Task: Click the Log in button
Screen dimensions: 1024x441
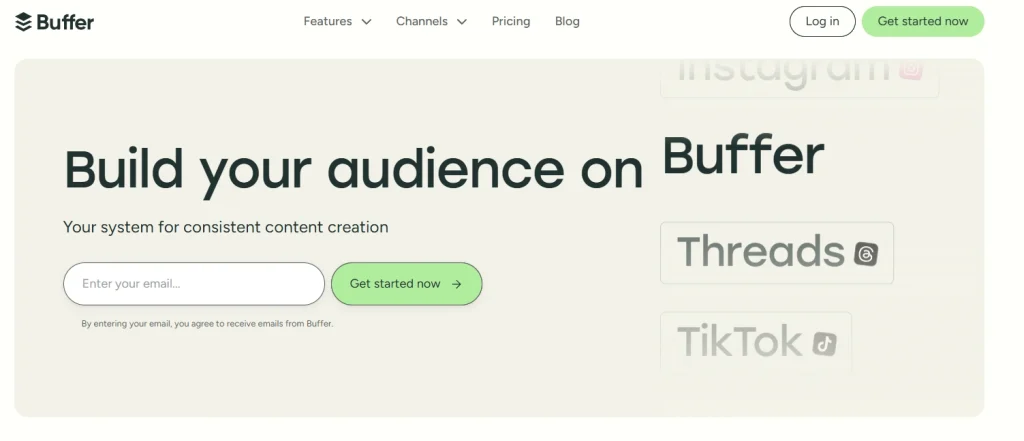Action: [x=822, y=22]
